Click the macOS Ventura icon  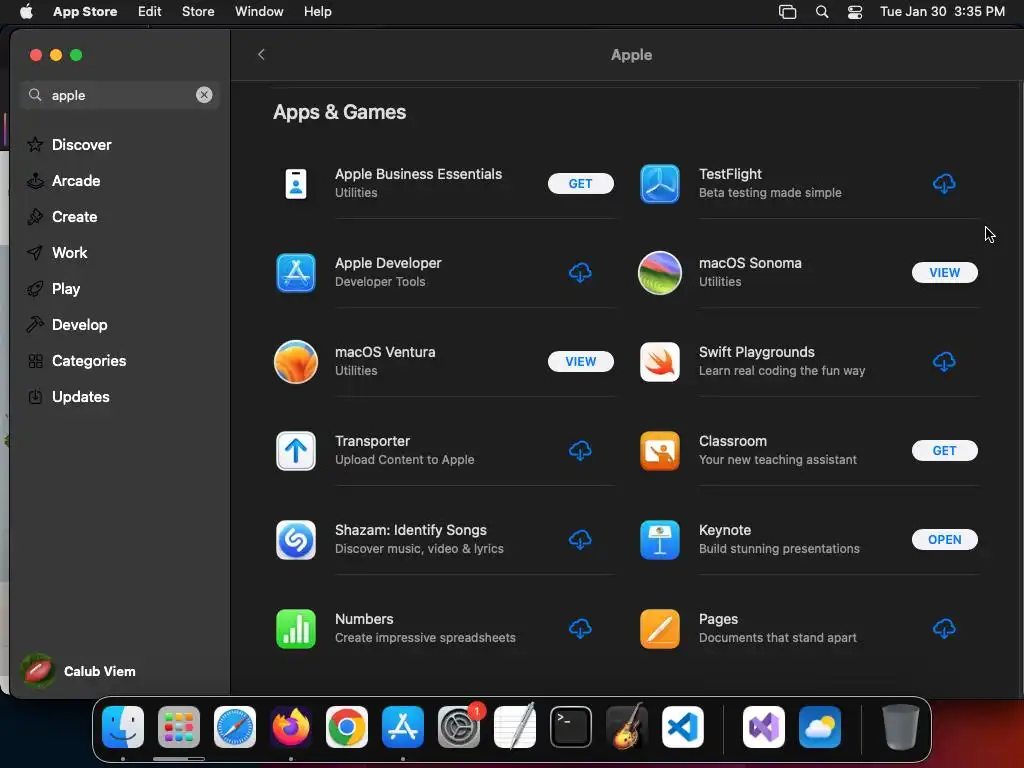pyautogui.click(x=296, y=361)
